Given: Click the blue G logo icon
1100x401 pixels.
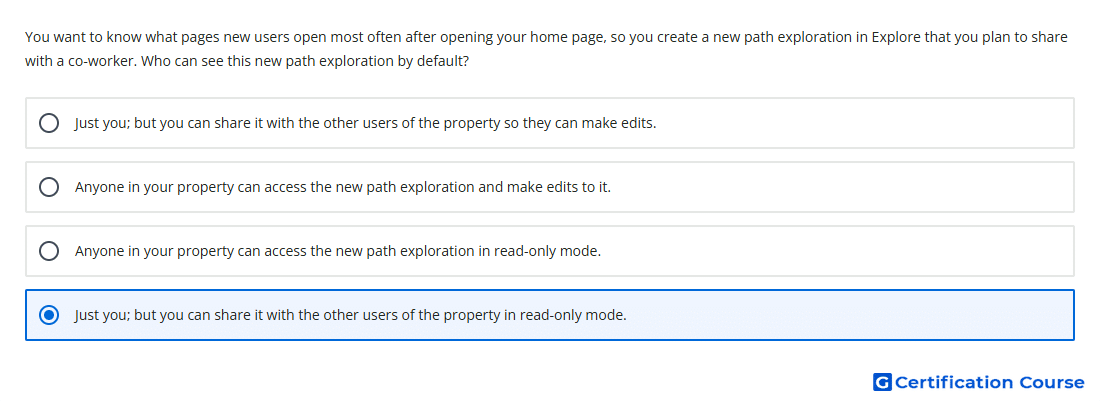Looking at the screenshot, I should [882, 382].
